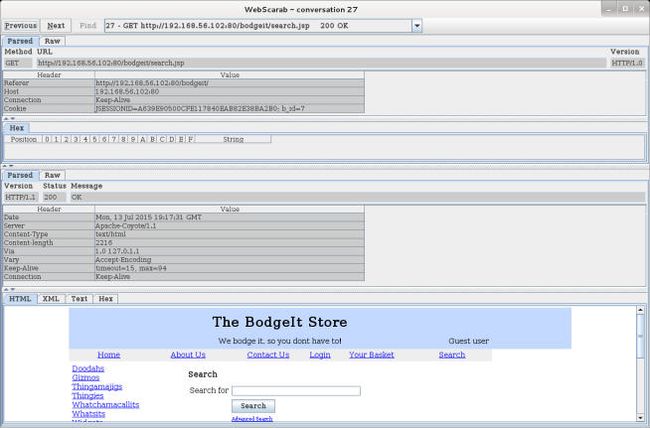Click the scroll-down arrow of HTML pane

click(x=640, y=418)
